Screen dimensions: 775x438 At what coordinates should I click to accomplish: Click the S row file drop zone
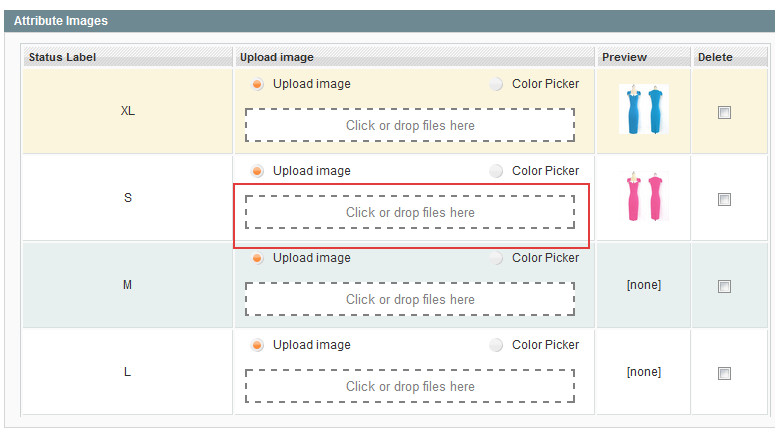[x=410, y=212]
